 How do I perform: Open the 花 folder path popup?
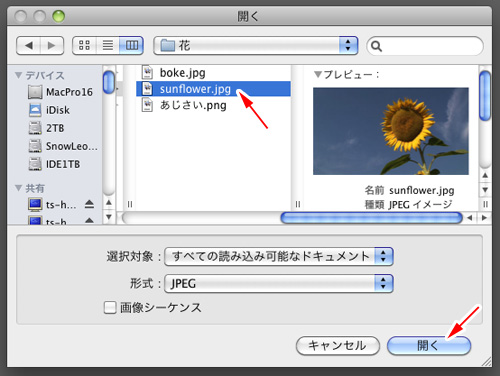255,45
